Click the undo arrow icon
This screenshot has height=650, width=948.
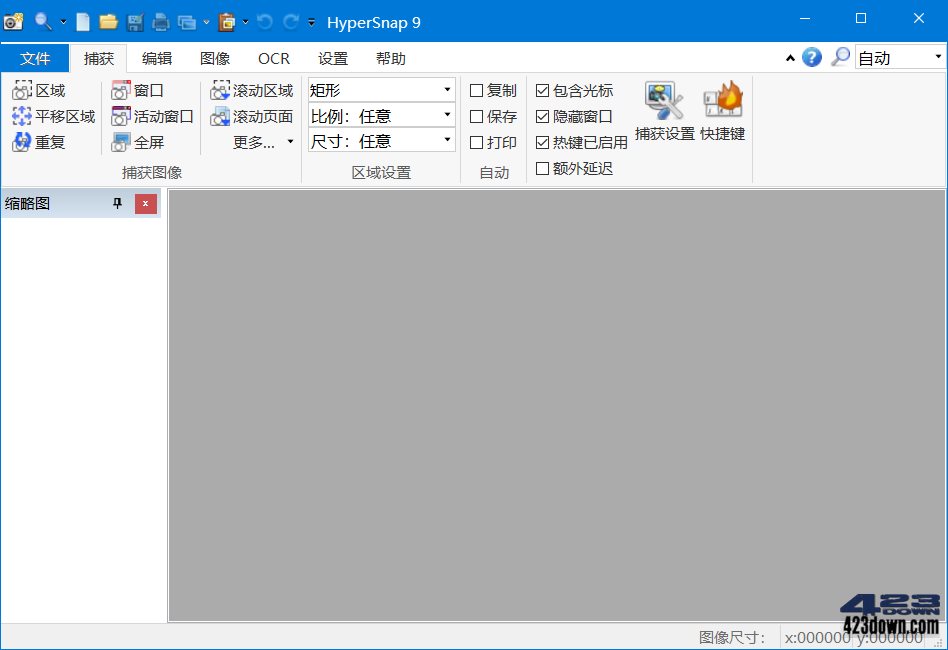[264, 22]
